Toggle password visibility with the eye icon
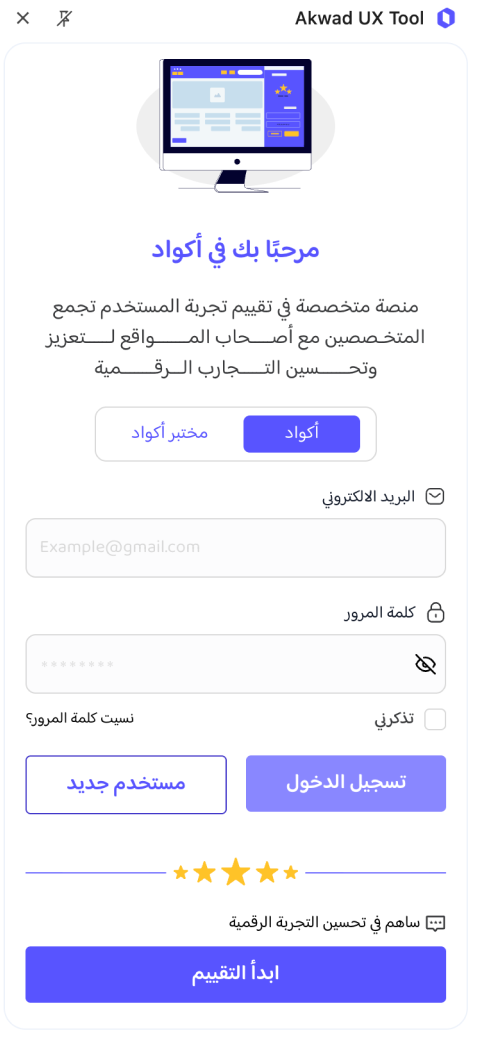The image size is (478, 1040). [x=425, y=664]
